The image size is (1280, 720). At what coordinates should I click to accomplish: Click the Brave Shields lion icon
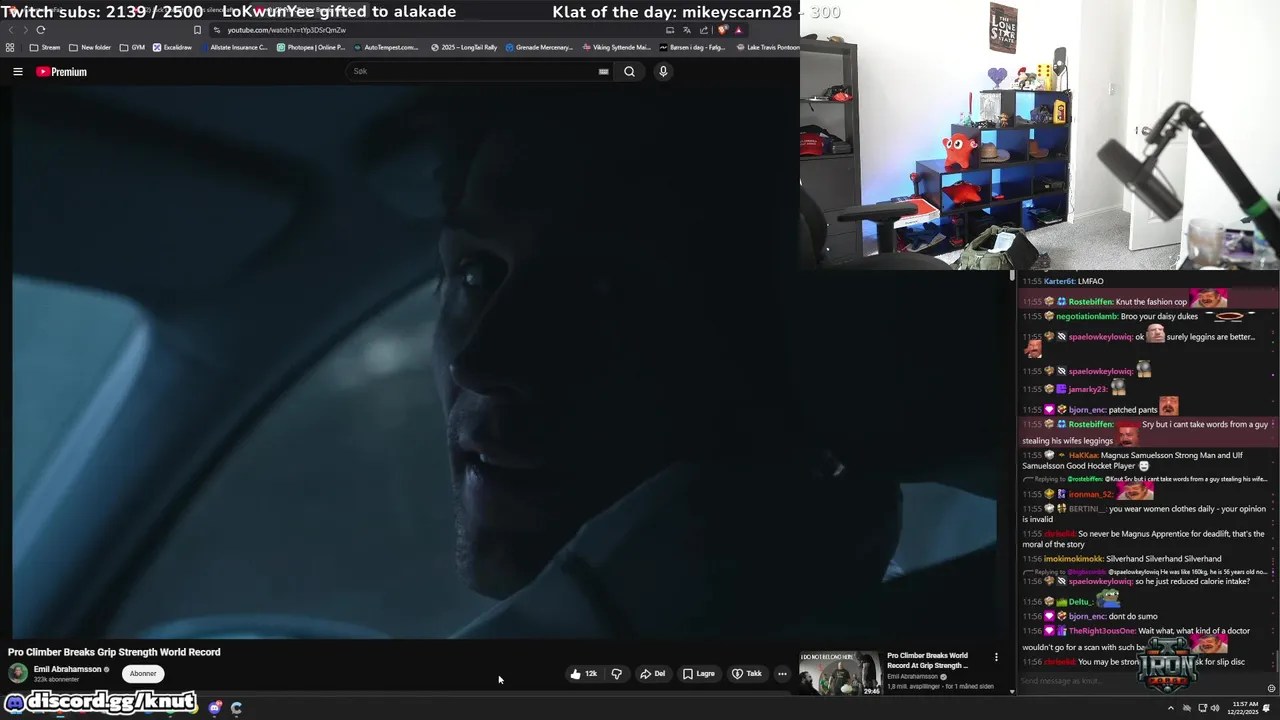pyautogui.click(x=723, y=30)
